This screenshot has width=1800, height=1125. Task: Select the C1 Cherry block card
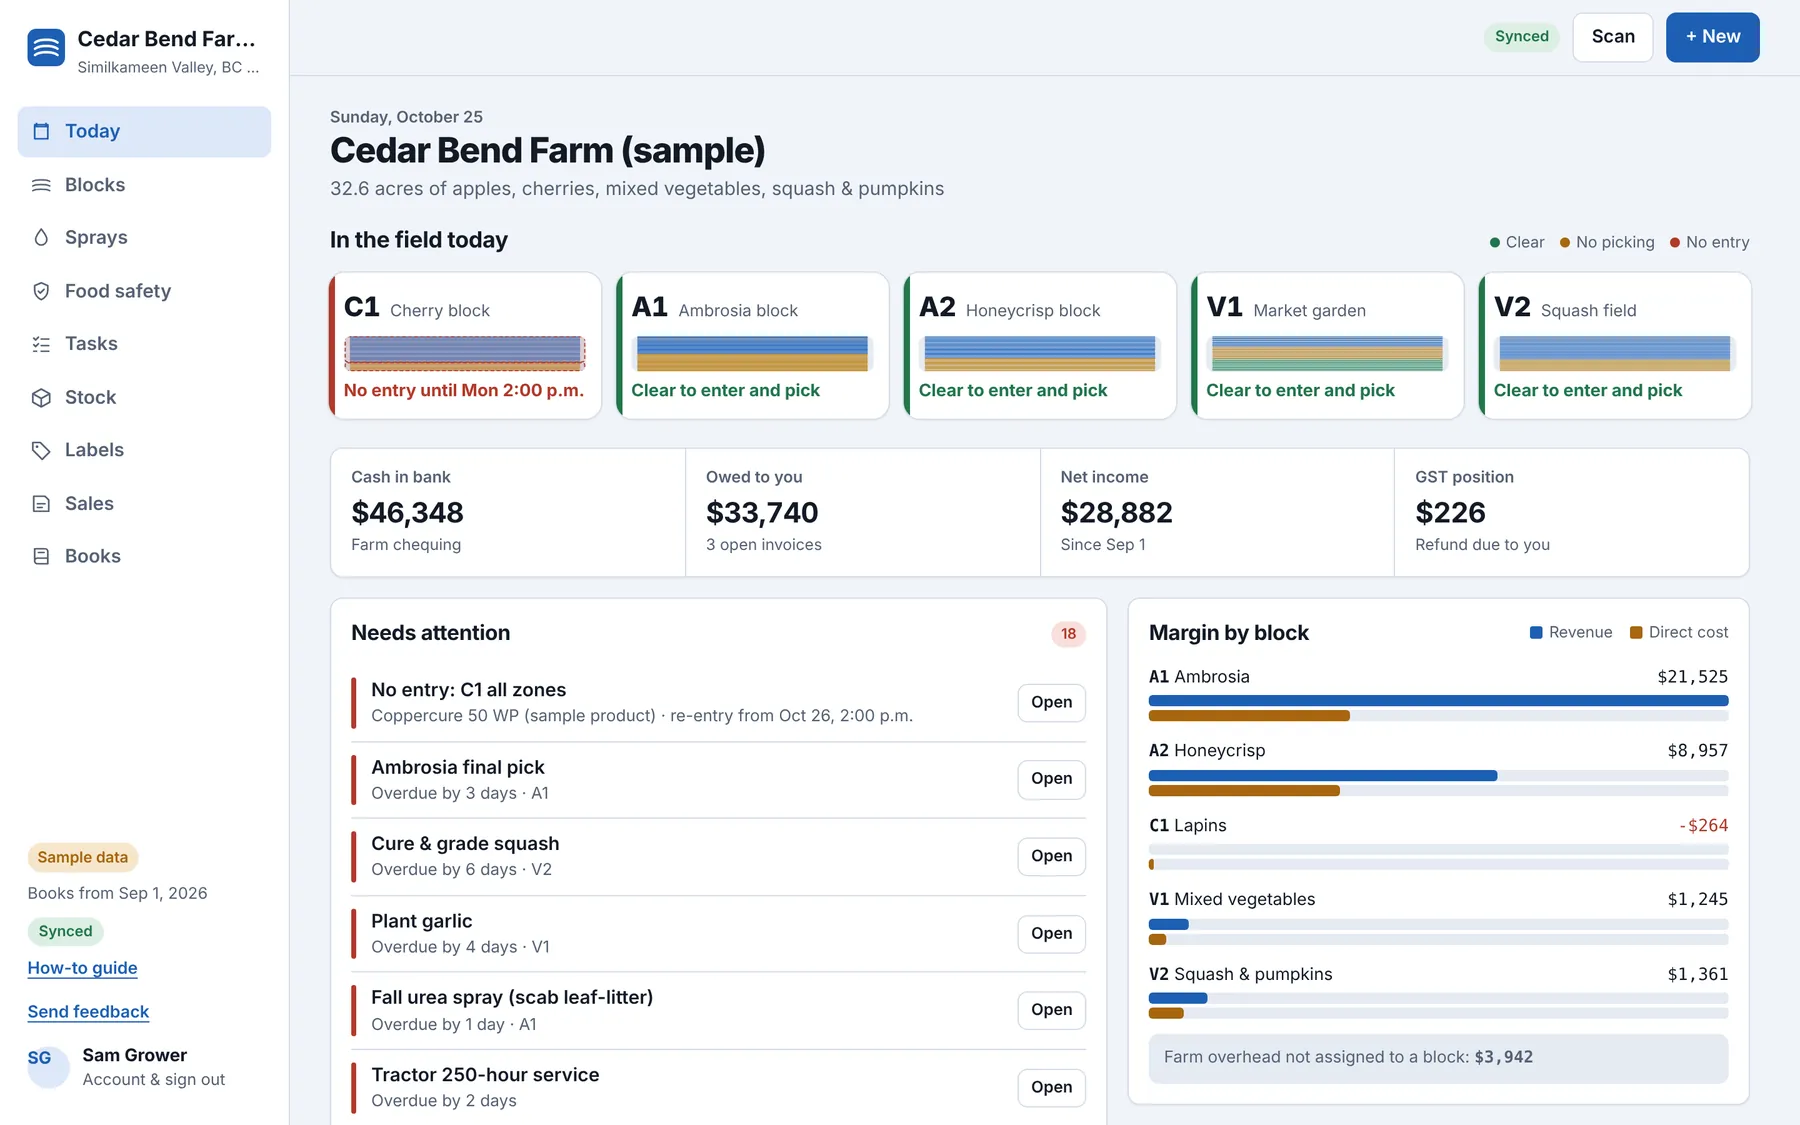click(x=465, y=346)
